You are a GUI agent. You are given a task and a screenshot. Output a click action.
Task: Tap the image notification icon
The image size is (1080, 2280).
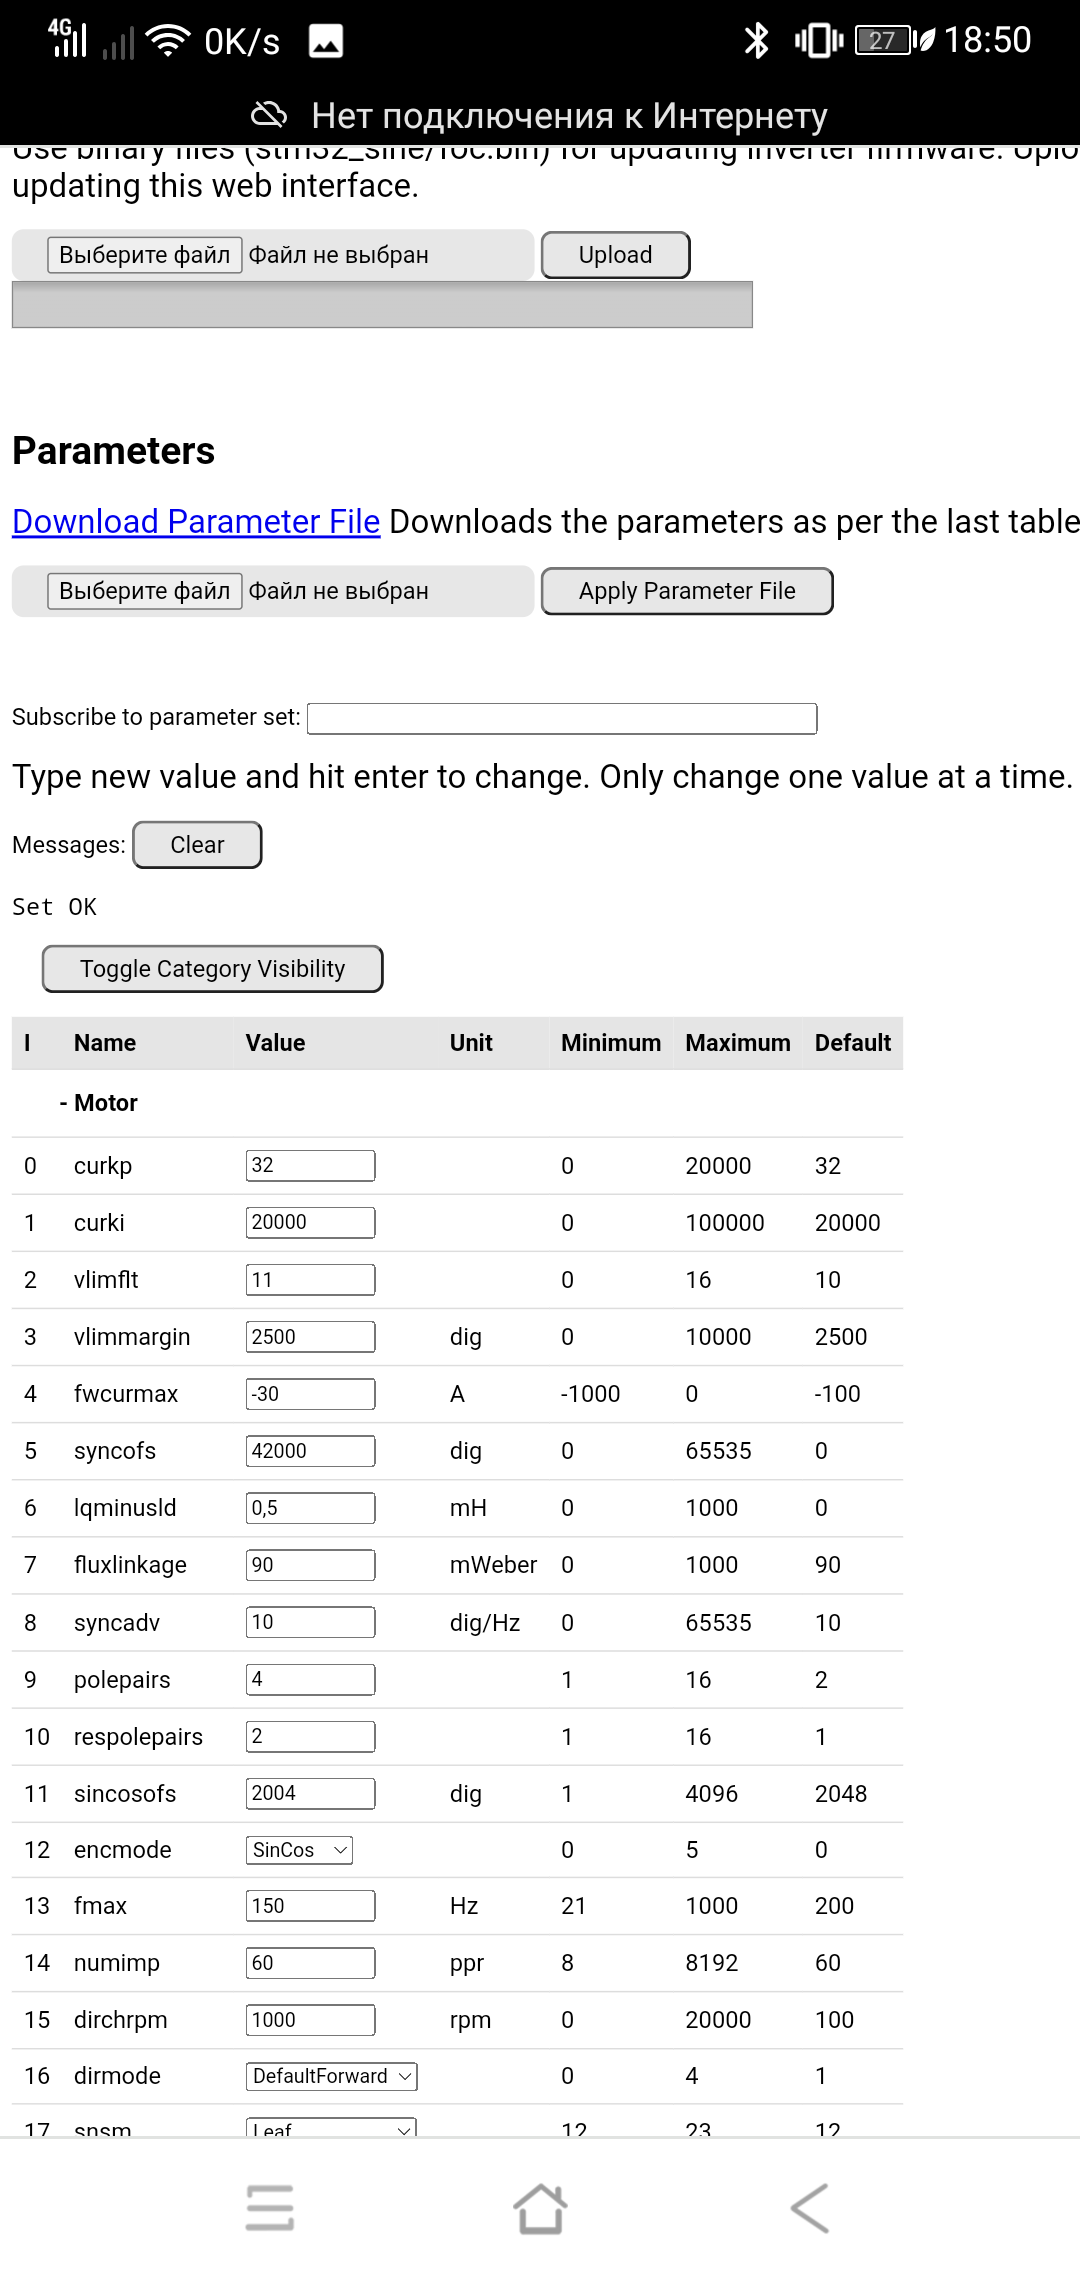click(x=326, y=41)
